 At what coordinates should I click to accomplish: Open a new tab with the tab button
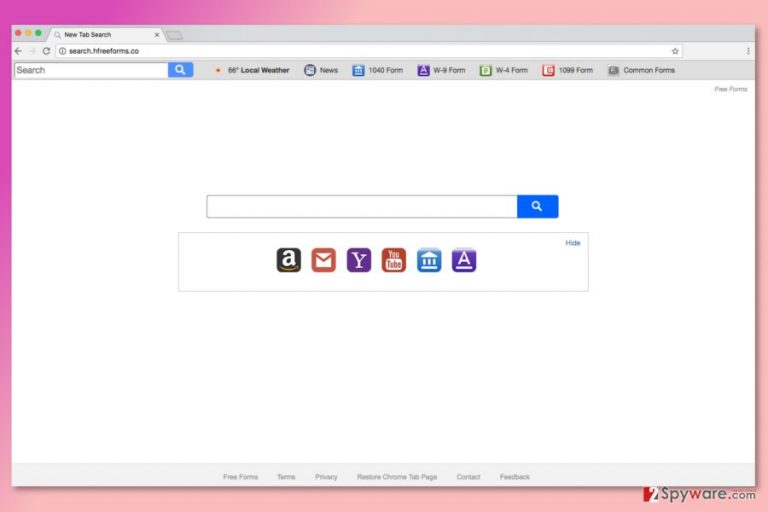(174, 35)
